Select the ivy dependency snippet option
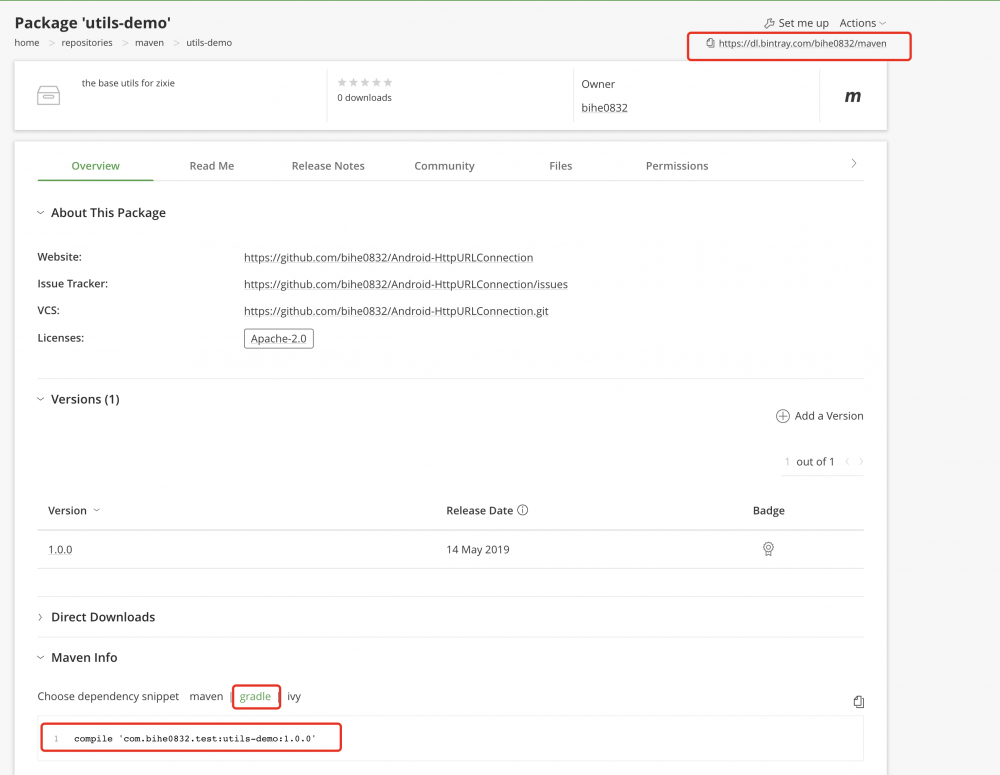This screenshot has width=1000, height=775. tap(294, 696)
